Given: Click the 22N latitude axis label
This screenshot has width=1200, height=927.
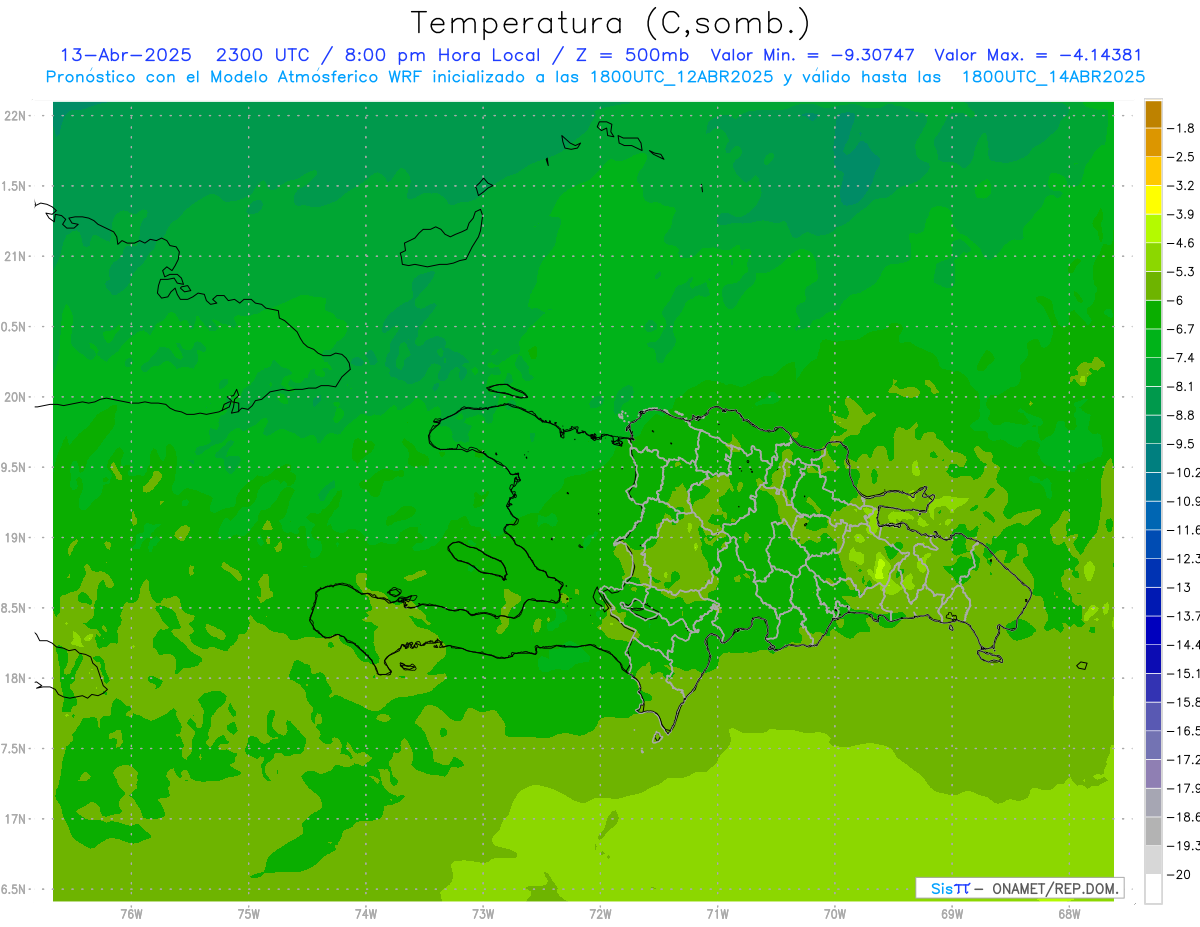Looking at the screenshot, I should (17, 116).
